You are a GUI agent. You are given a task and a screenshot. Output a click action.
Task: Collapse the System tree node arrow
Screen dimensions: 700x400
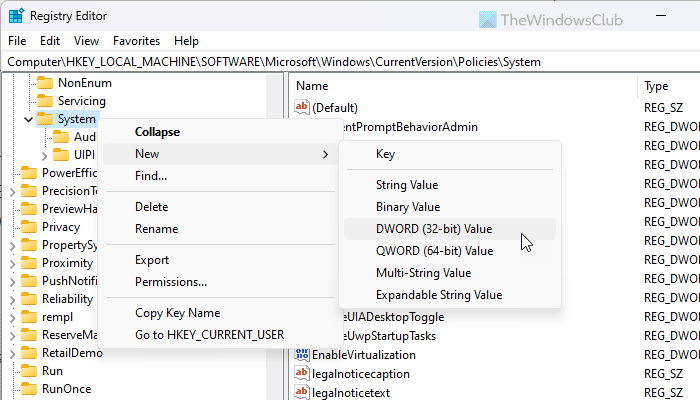tap(27, 119)
